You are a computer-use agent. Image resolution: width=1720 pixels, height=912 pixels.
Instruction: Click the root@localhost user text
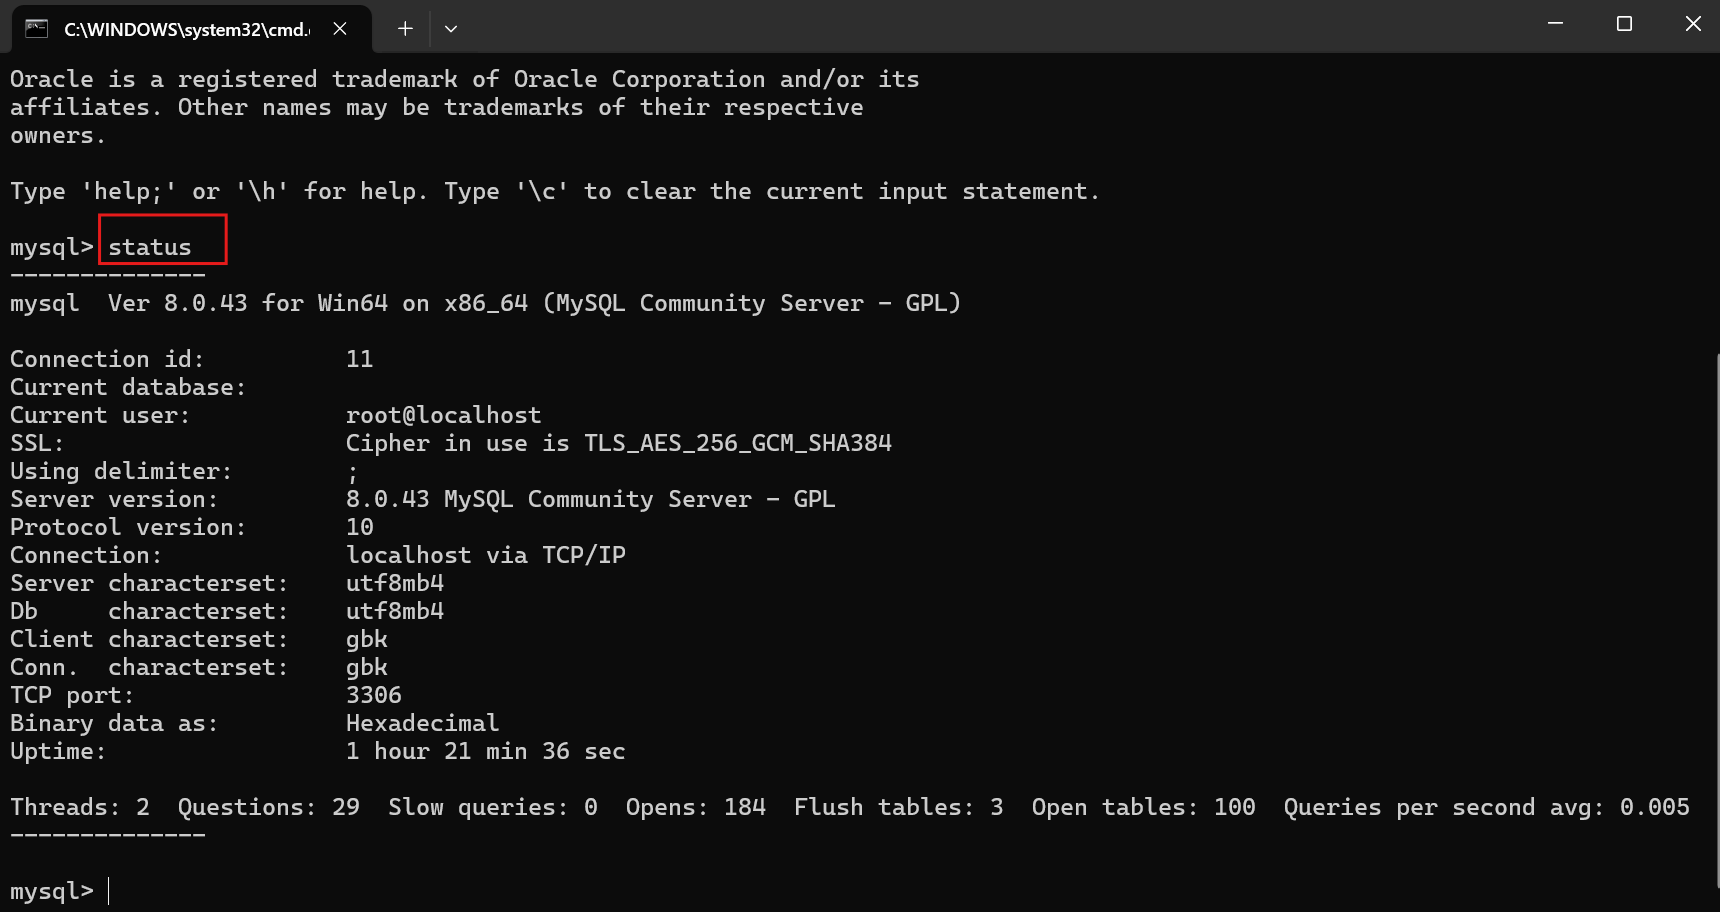444,414
